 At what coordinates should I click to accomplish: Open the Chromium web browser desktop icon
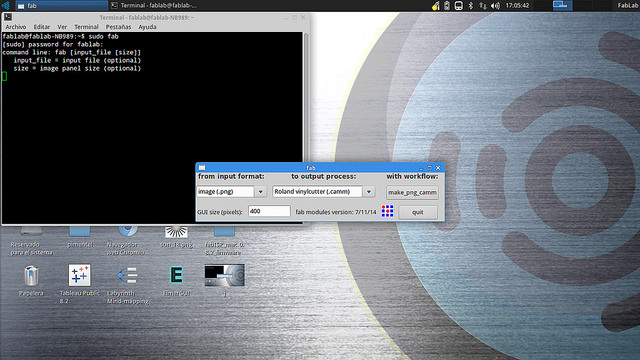pos(127,231)
